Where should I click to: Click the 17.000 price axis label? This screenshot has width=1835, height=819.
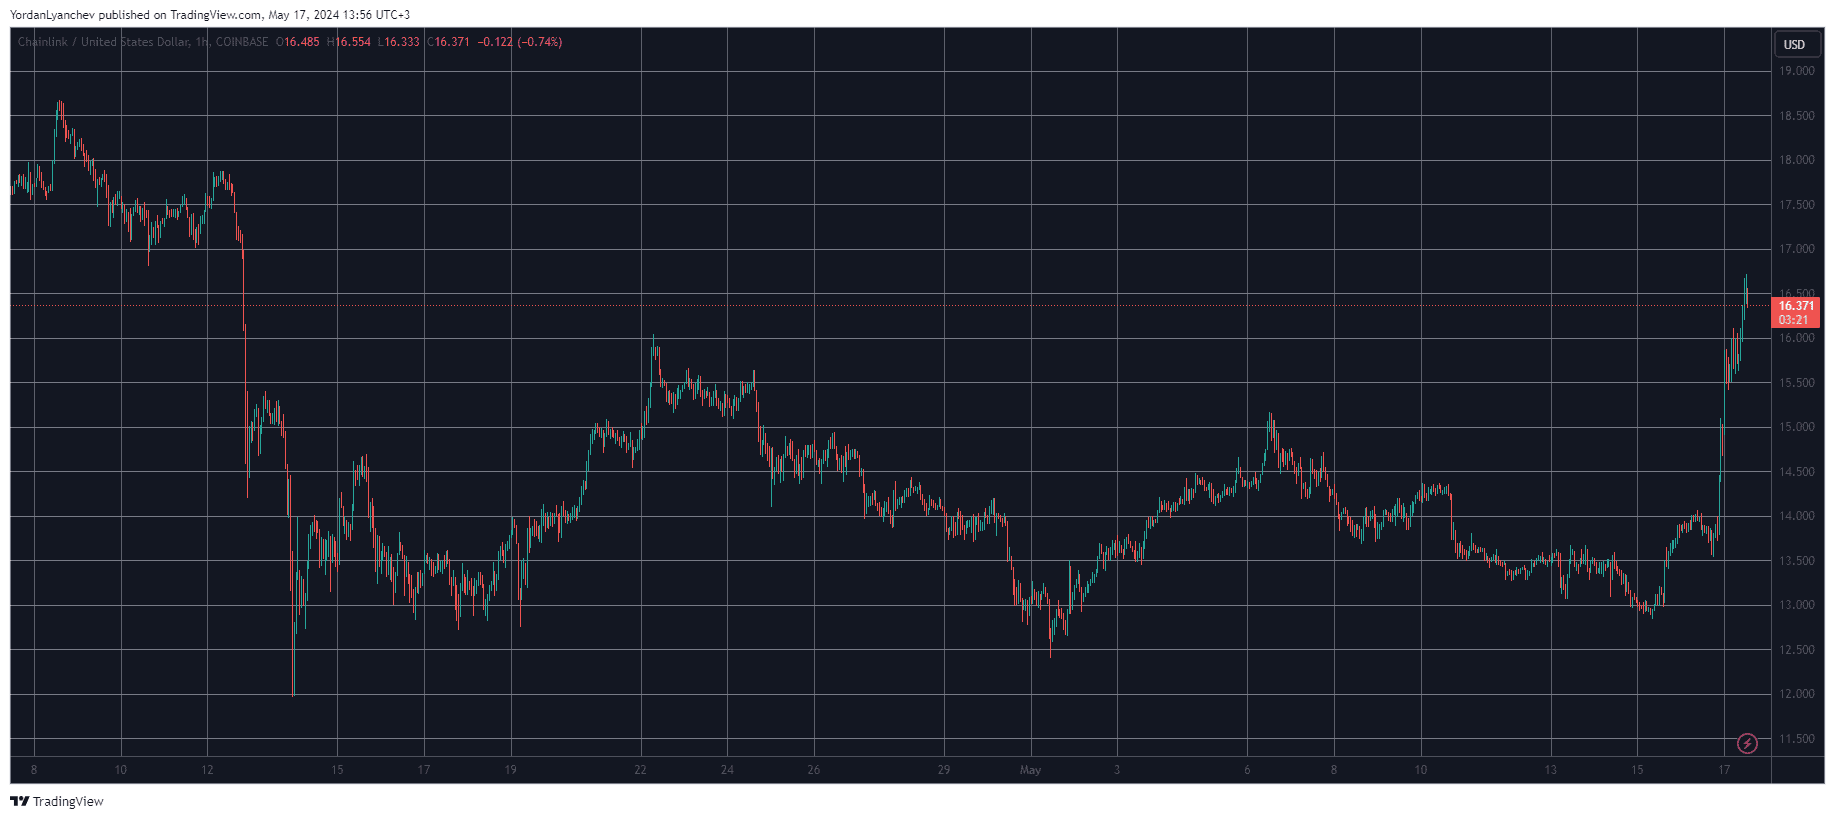[1796, 249]
